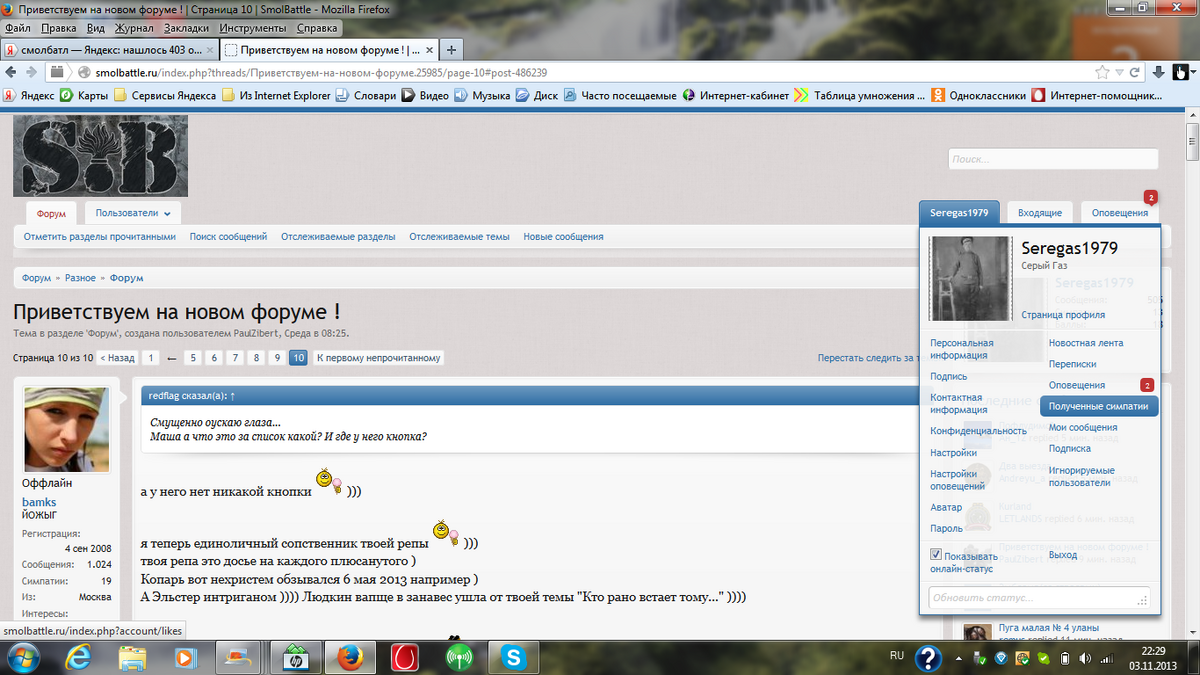The image size is (1200, 675).
Task: Open Игнорируемые пользователи link
Action: [1081, 476]
